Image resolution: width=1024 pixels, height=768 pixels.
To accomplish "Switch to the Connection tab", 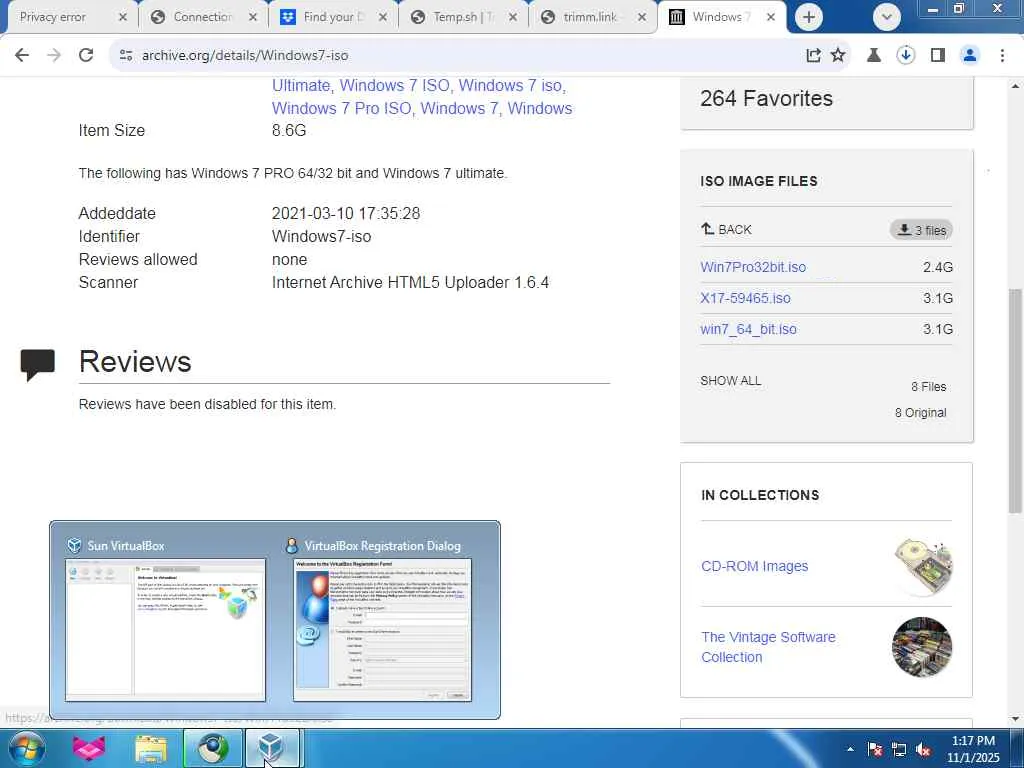I will pos(202,18).
